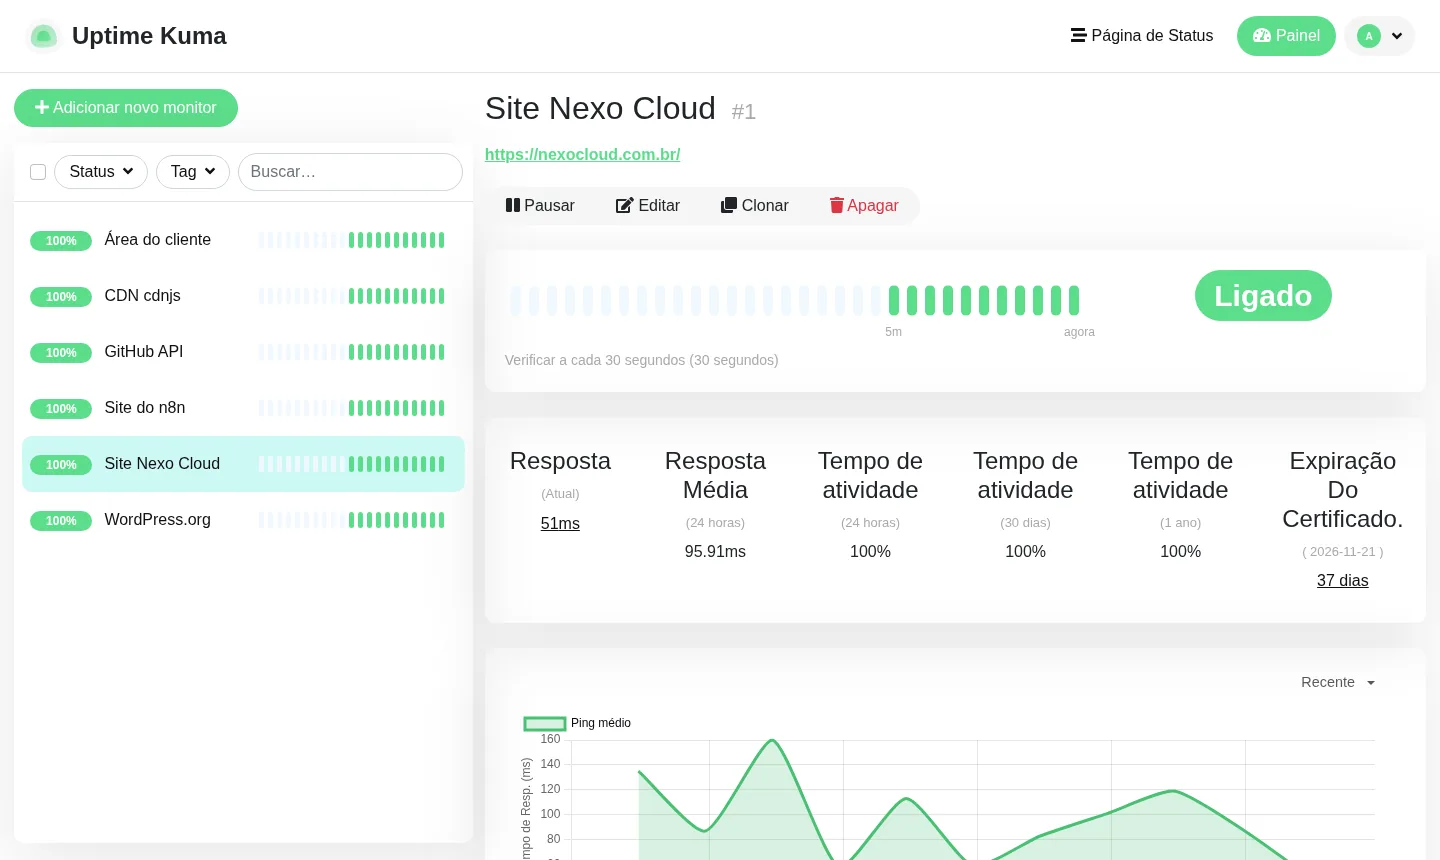Click the 100% badge for GitHub API
Image resolution: width=1440 pixels, height=860 pixels.
61,353
